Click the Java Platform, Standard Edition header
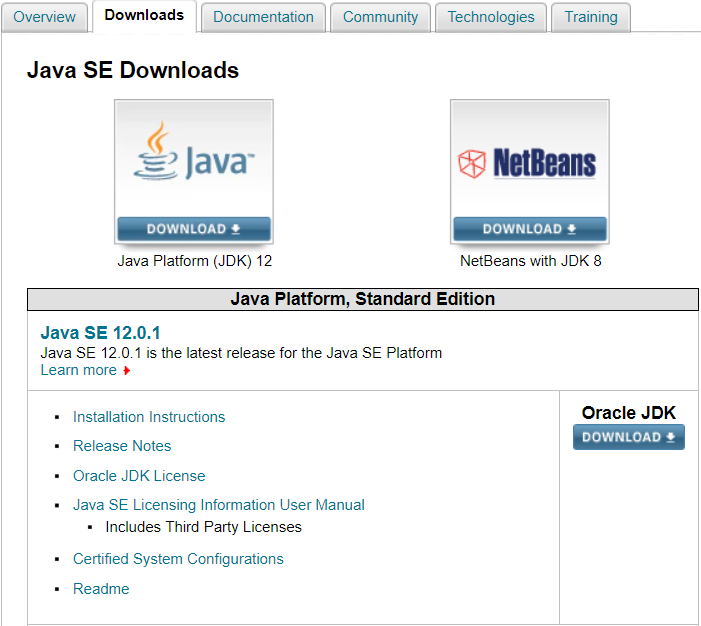The height and width of the screenshot is (626, 701). point(363,299)
